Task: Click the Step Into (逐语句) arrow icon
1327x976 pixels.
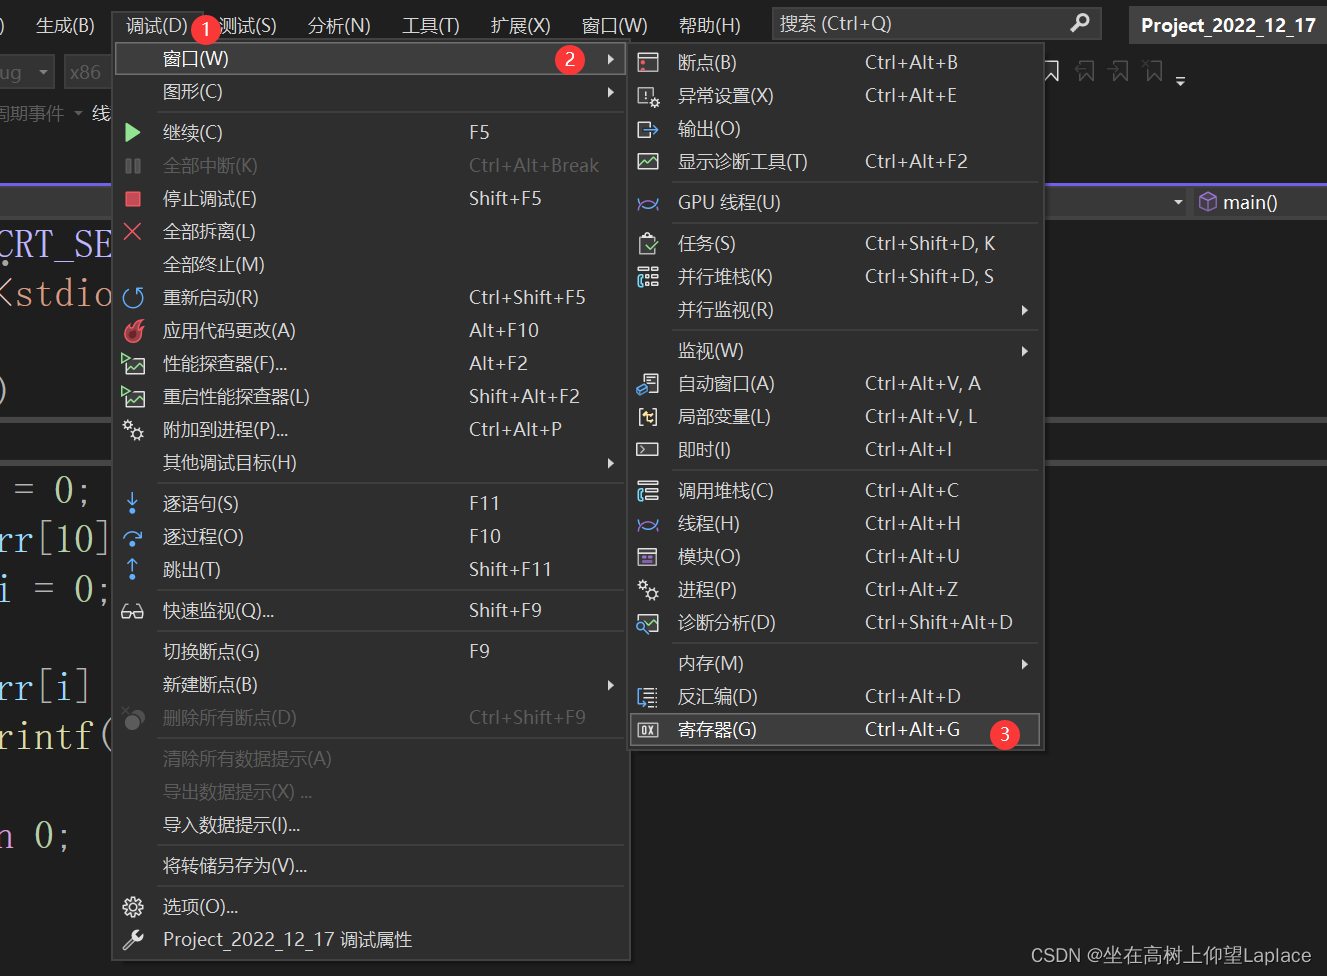Action: point(132,503)
